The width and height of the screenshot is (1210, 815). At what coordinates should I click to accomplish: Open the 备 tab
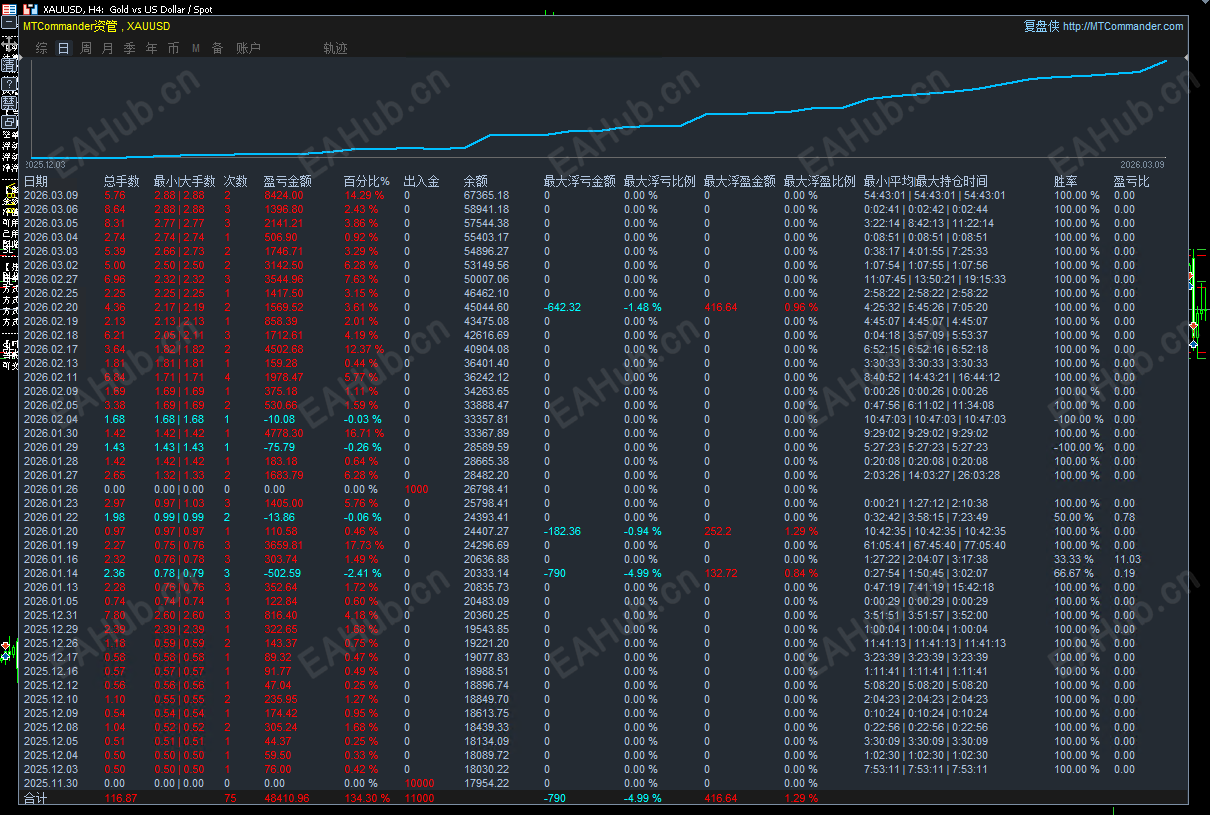coord(217,48)
